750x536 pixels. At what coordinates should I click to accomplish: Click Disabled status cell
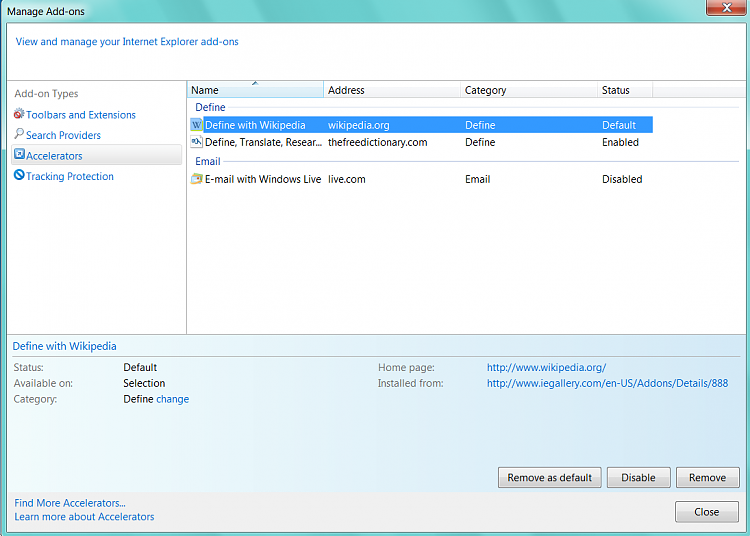[x=622, y=179]
